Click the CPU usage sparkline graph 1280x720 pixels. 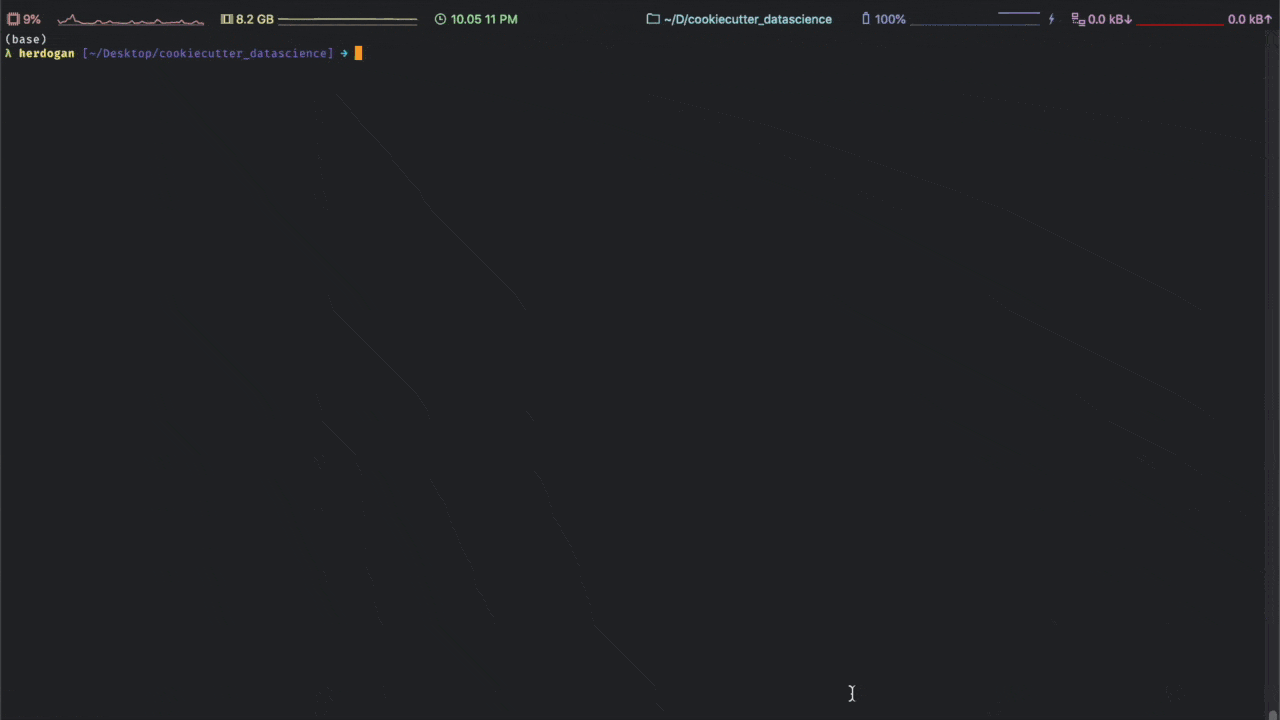pyautogui.click(x=131, y=20)
